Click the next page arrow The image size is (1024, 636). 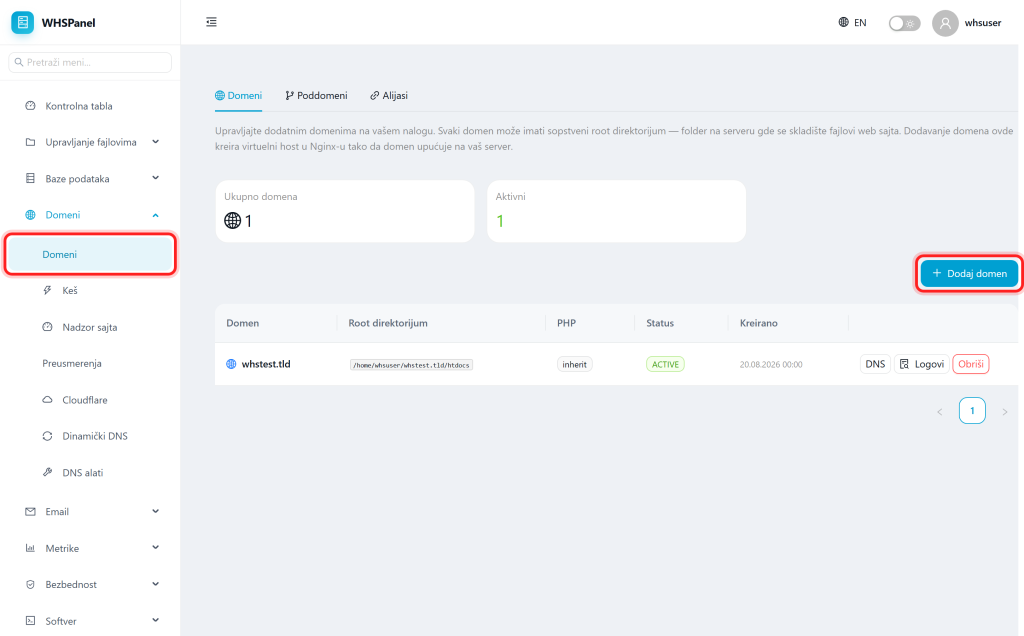click(1004, 411)
